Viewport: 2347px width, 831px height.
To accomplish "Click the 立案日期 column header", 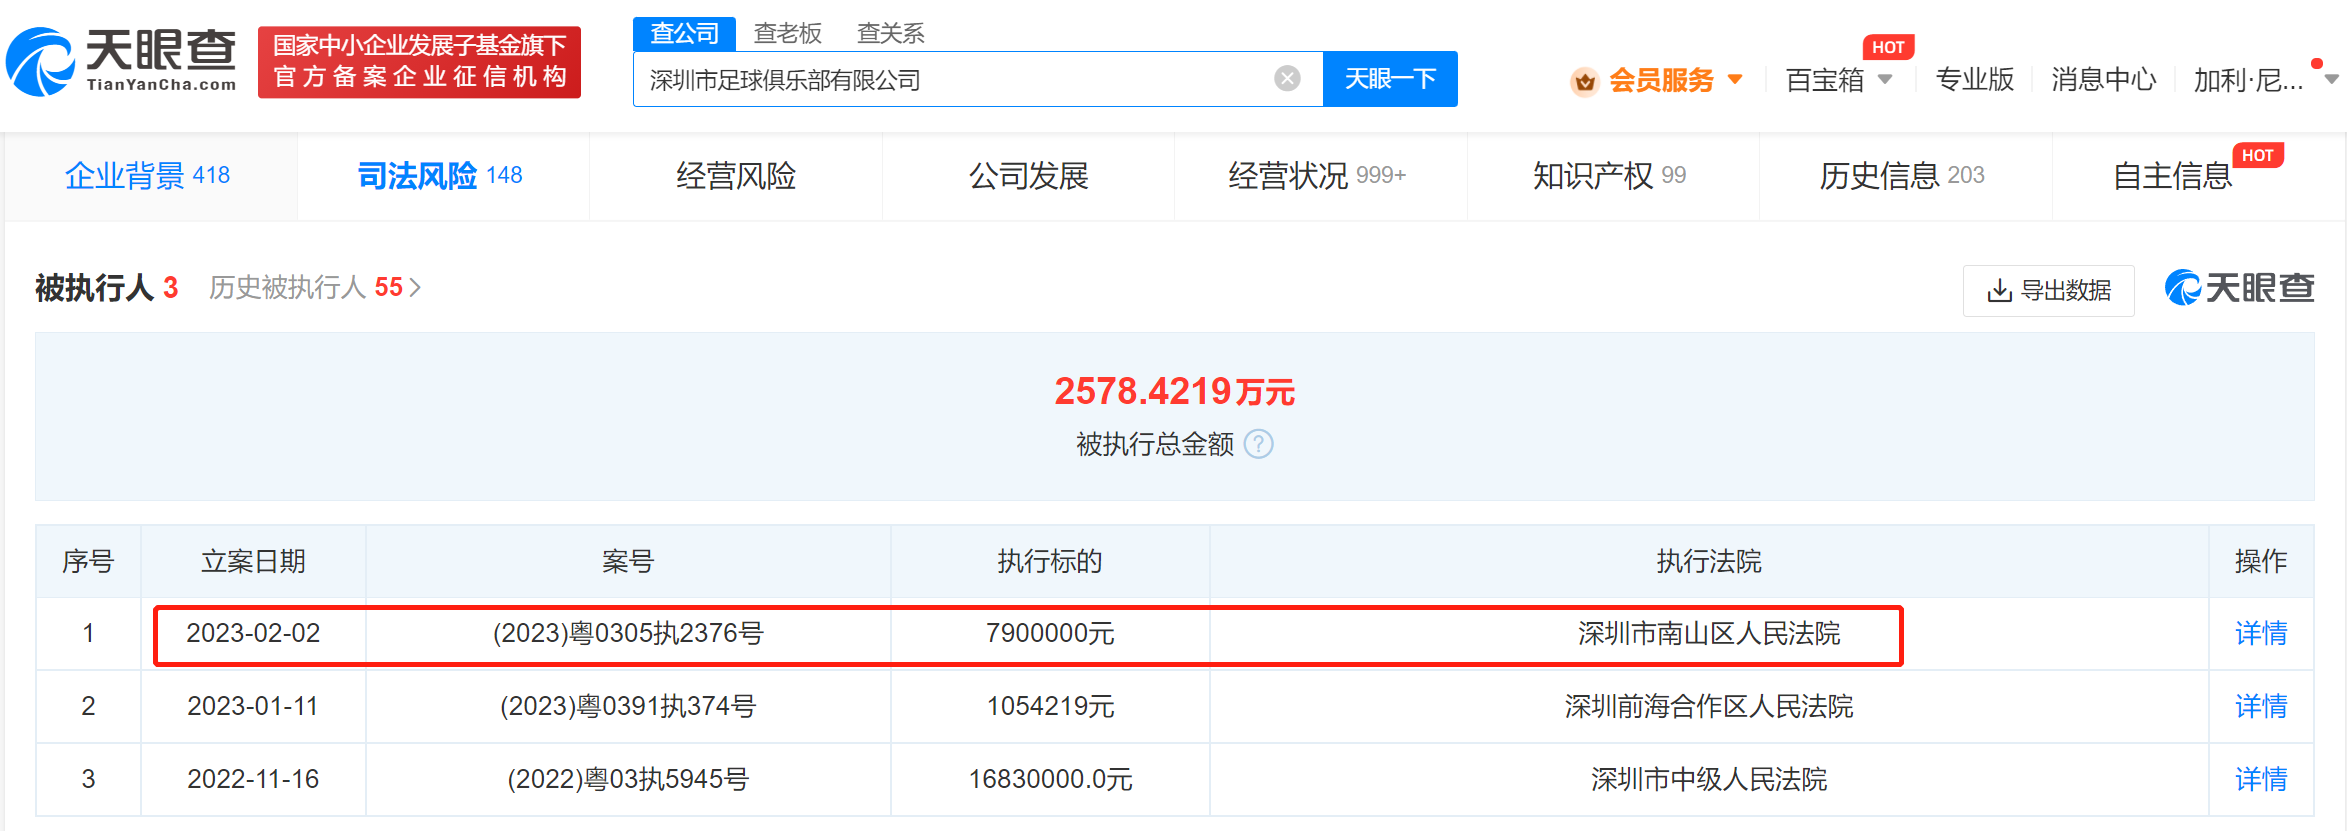I will point(253,561).
